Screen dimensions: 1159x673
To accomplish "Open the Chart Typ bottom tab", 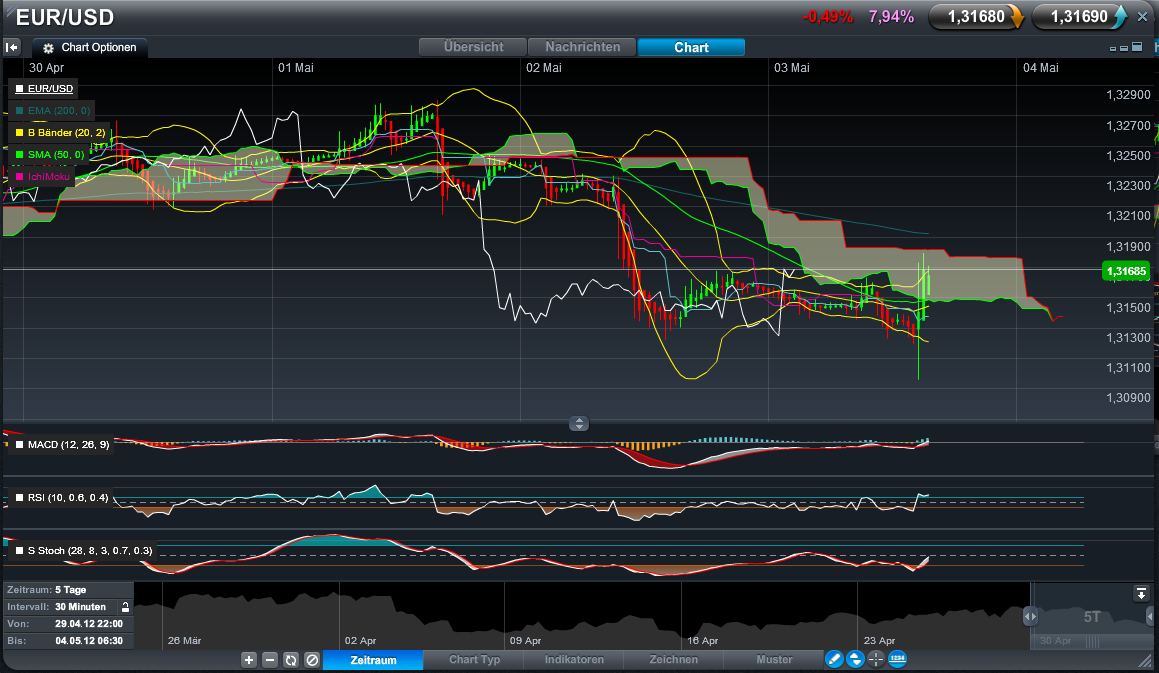I will [475, 660].
